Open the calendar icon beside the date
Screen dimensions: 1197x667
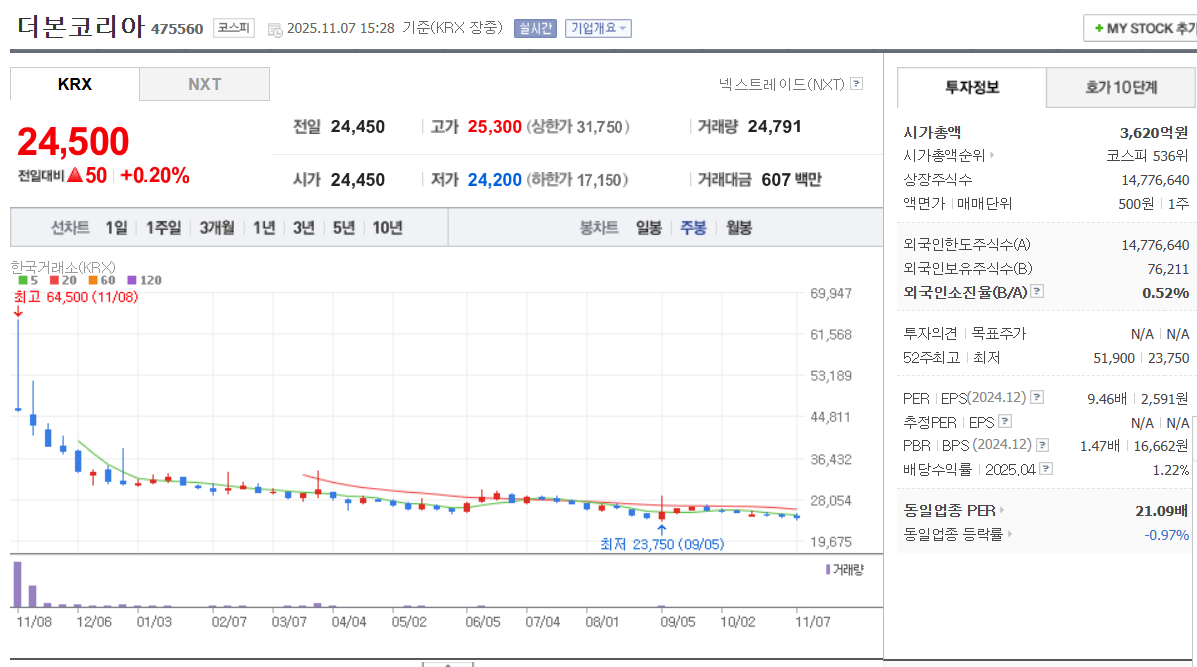click(x=275, y=30)
